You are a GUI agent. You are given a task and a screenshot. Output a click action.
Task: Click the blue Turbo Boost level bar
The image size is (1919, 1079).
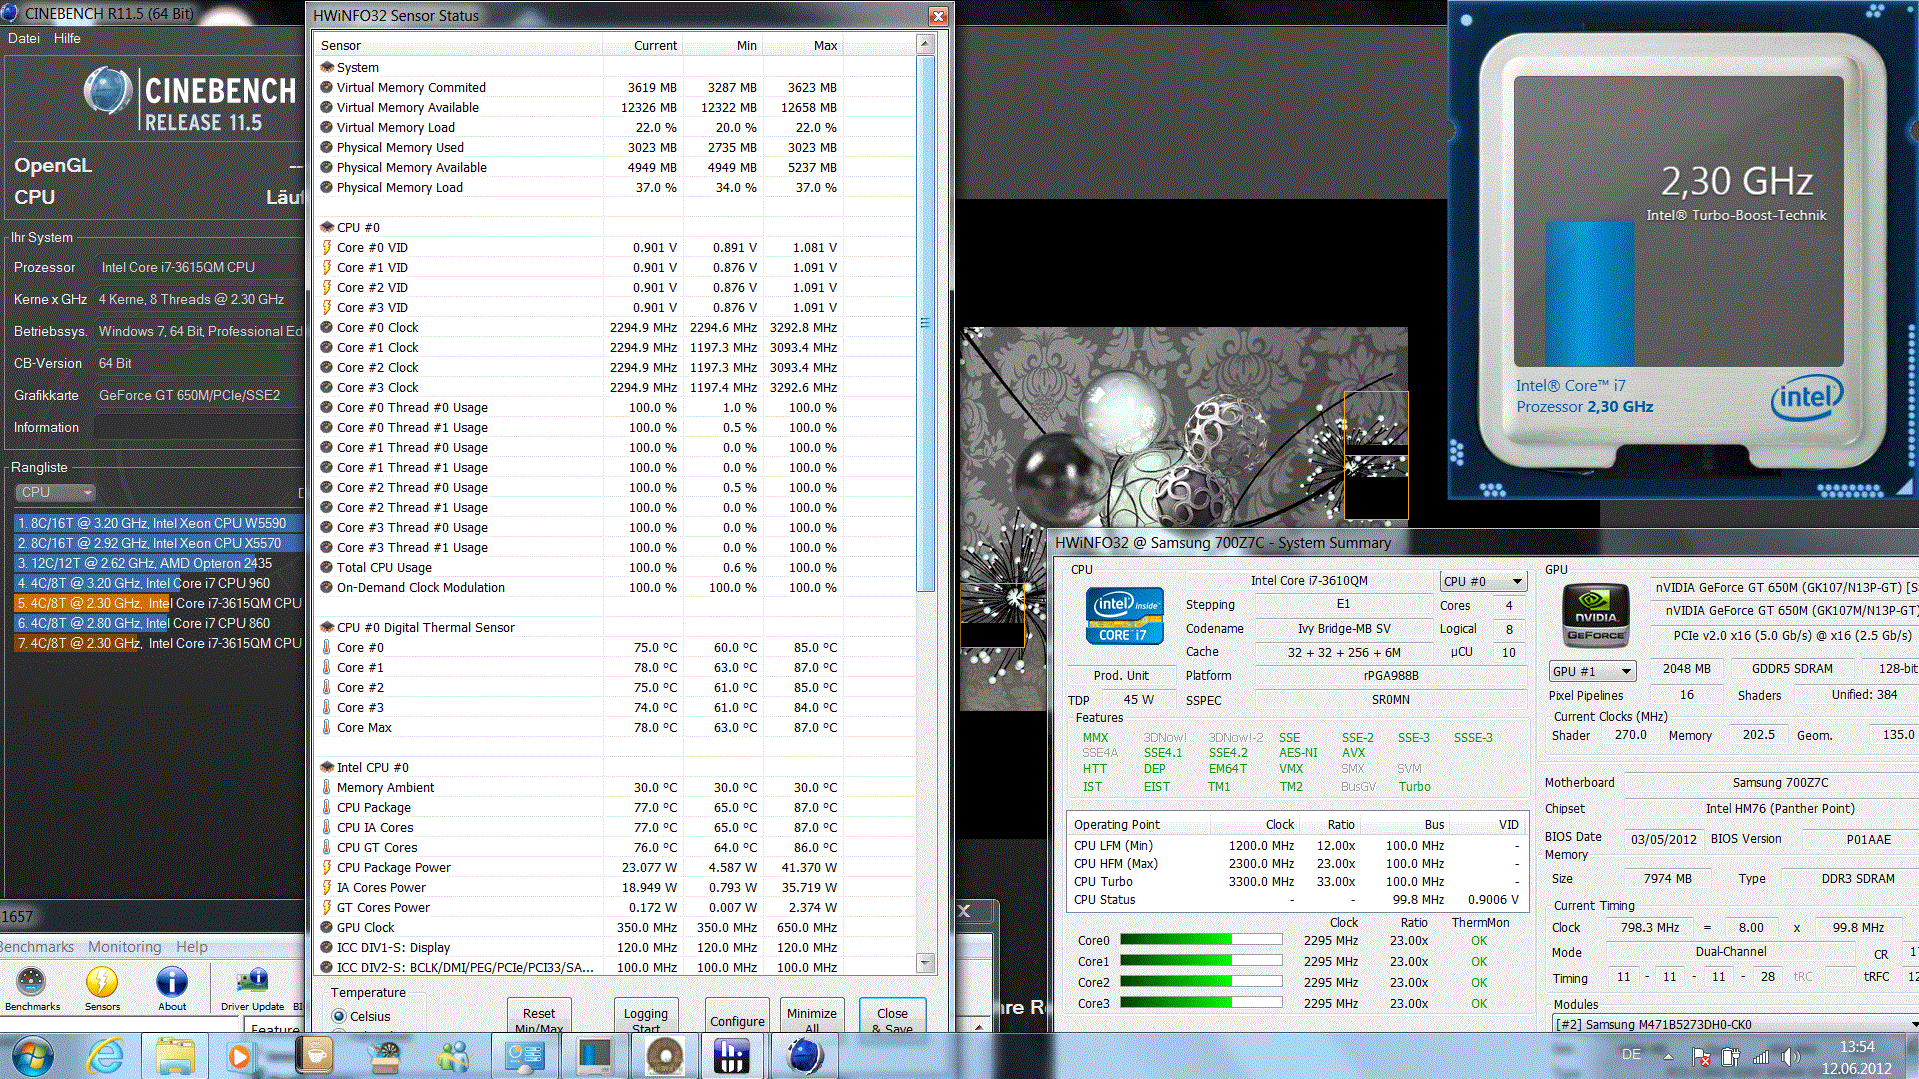(x=1589, y=294)
